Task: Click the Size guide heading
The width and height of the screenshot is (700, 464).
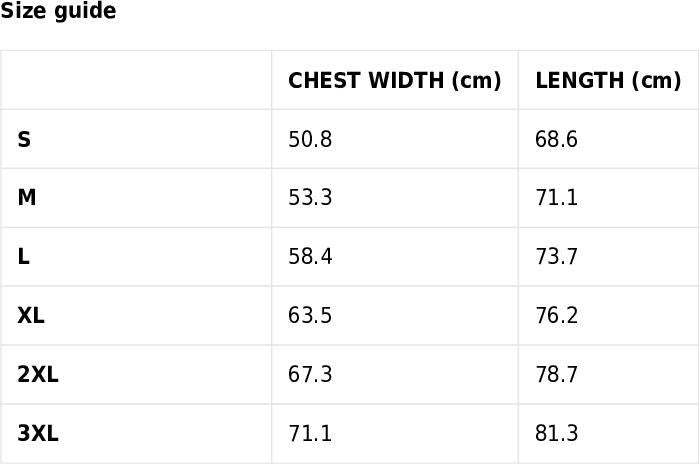Action: tap(58, 12)
